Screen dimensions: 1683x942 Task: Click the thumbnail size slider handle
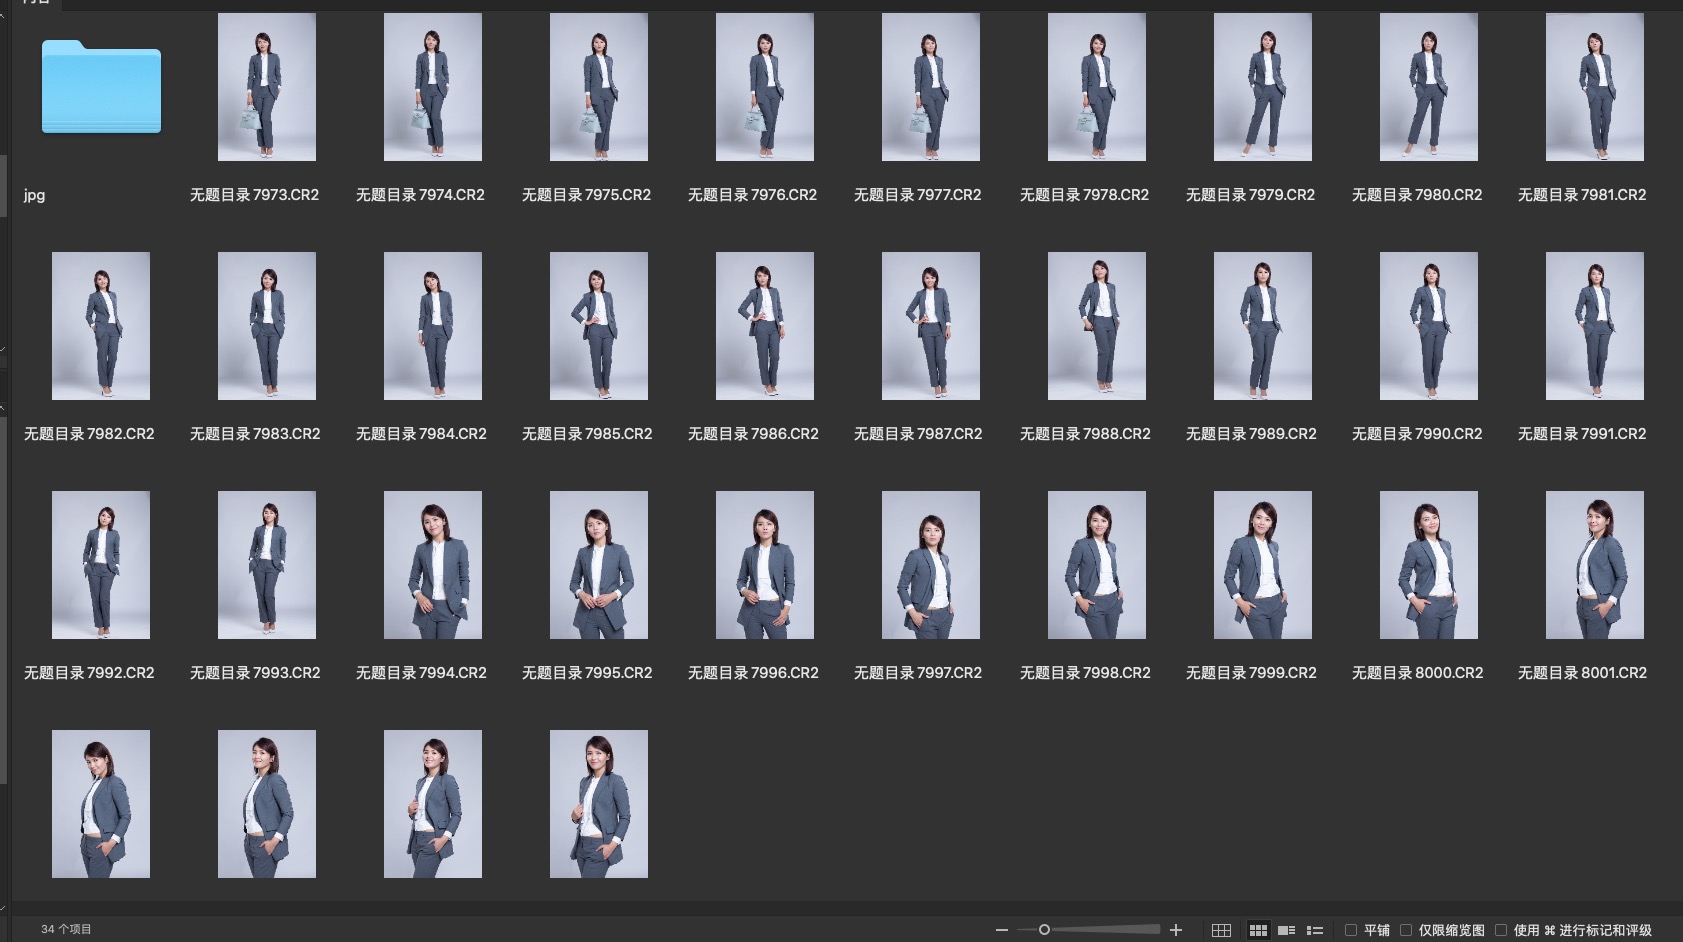pos(1044,930)
